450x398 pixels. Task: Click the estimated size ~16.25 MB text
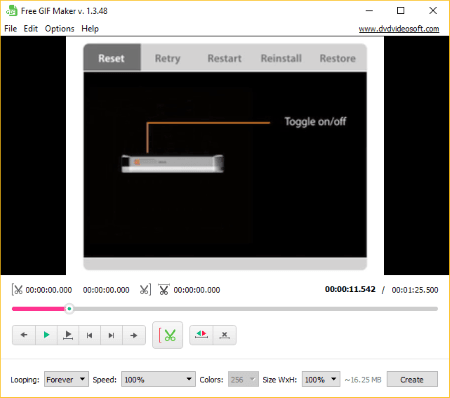pyautogui.click(x=363, y=380)
